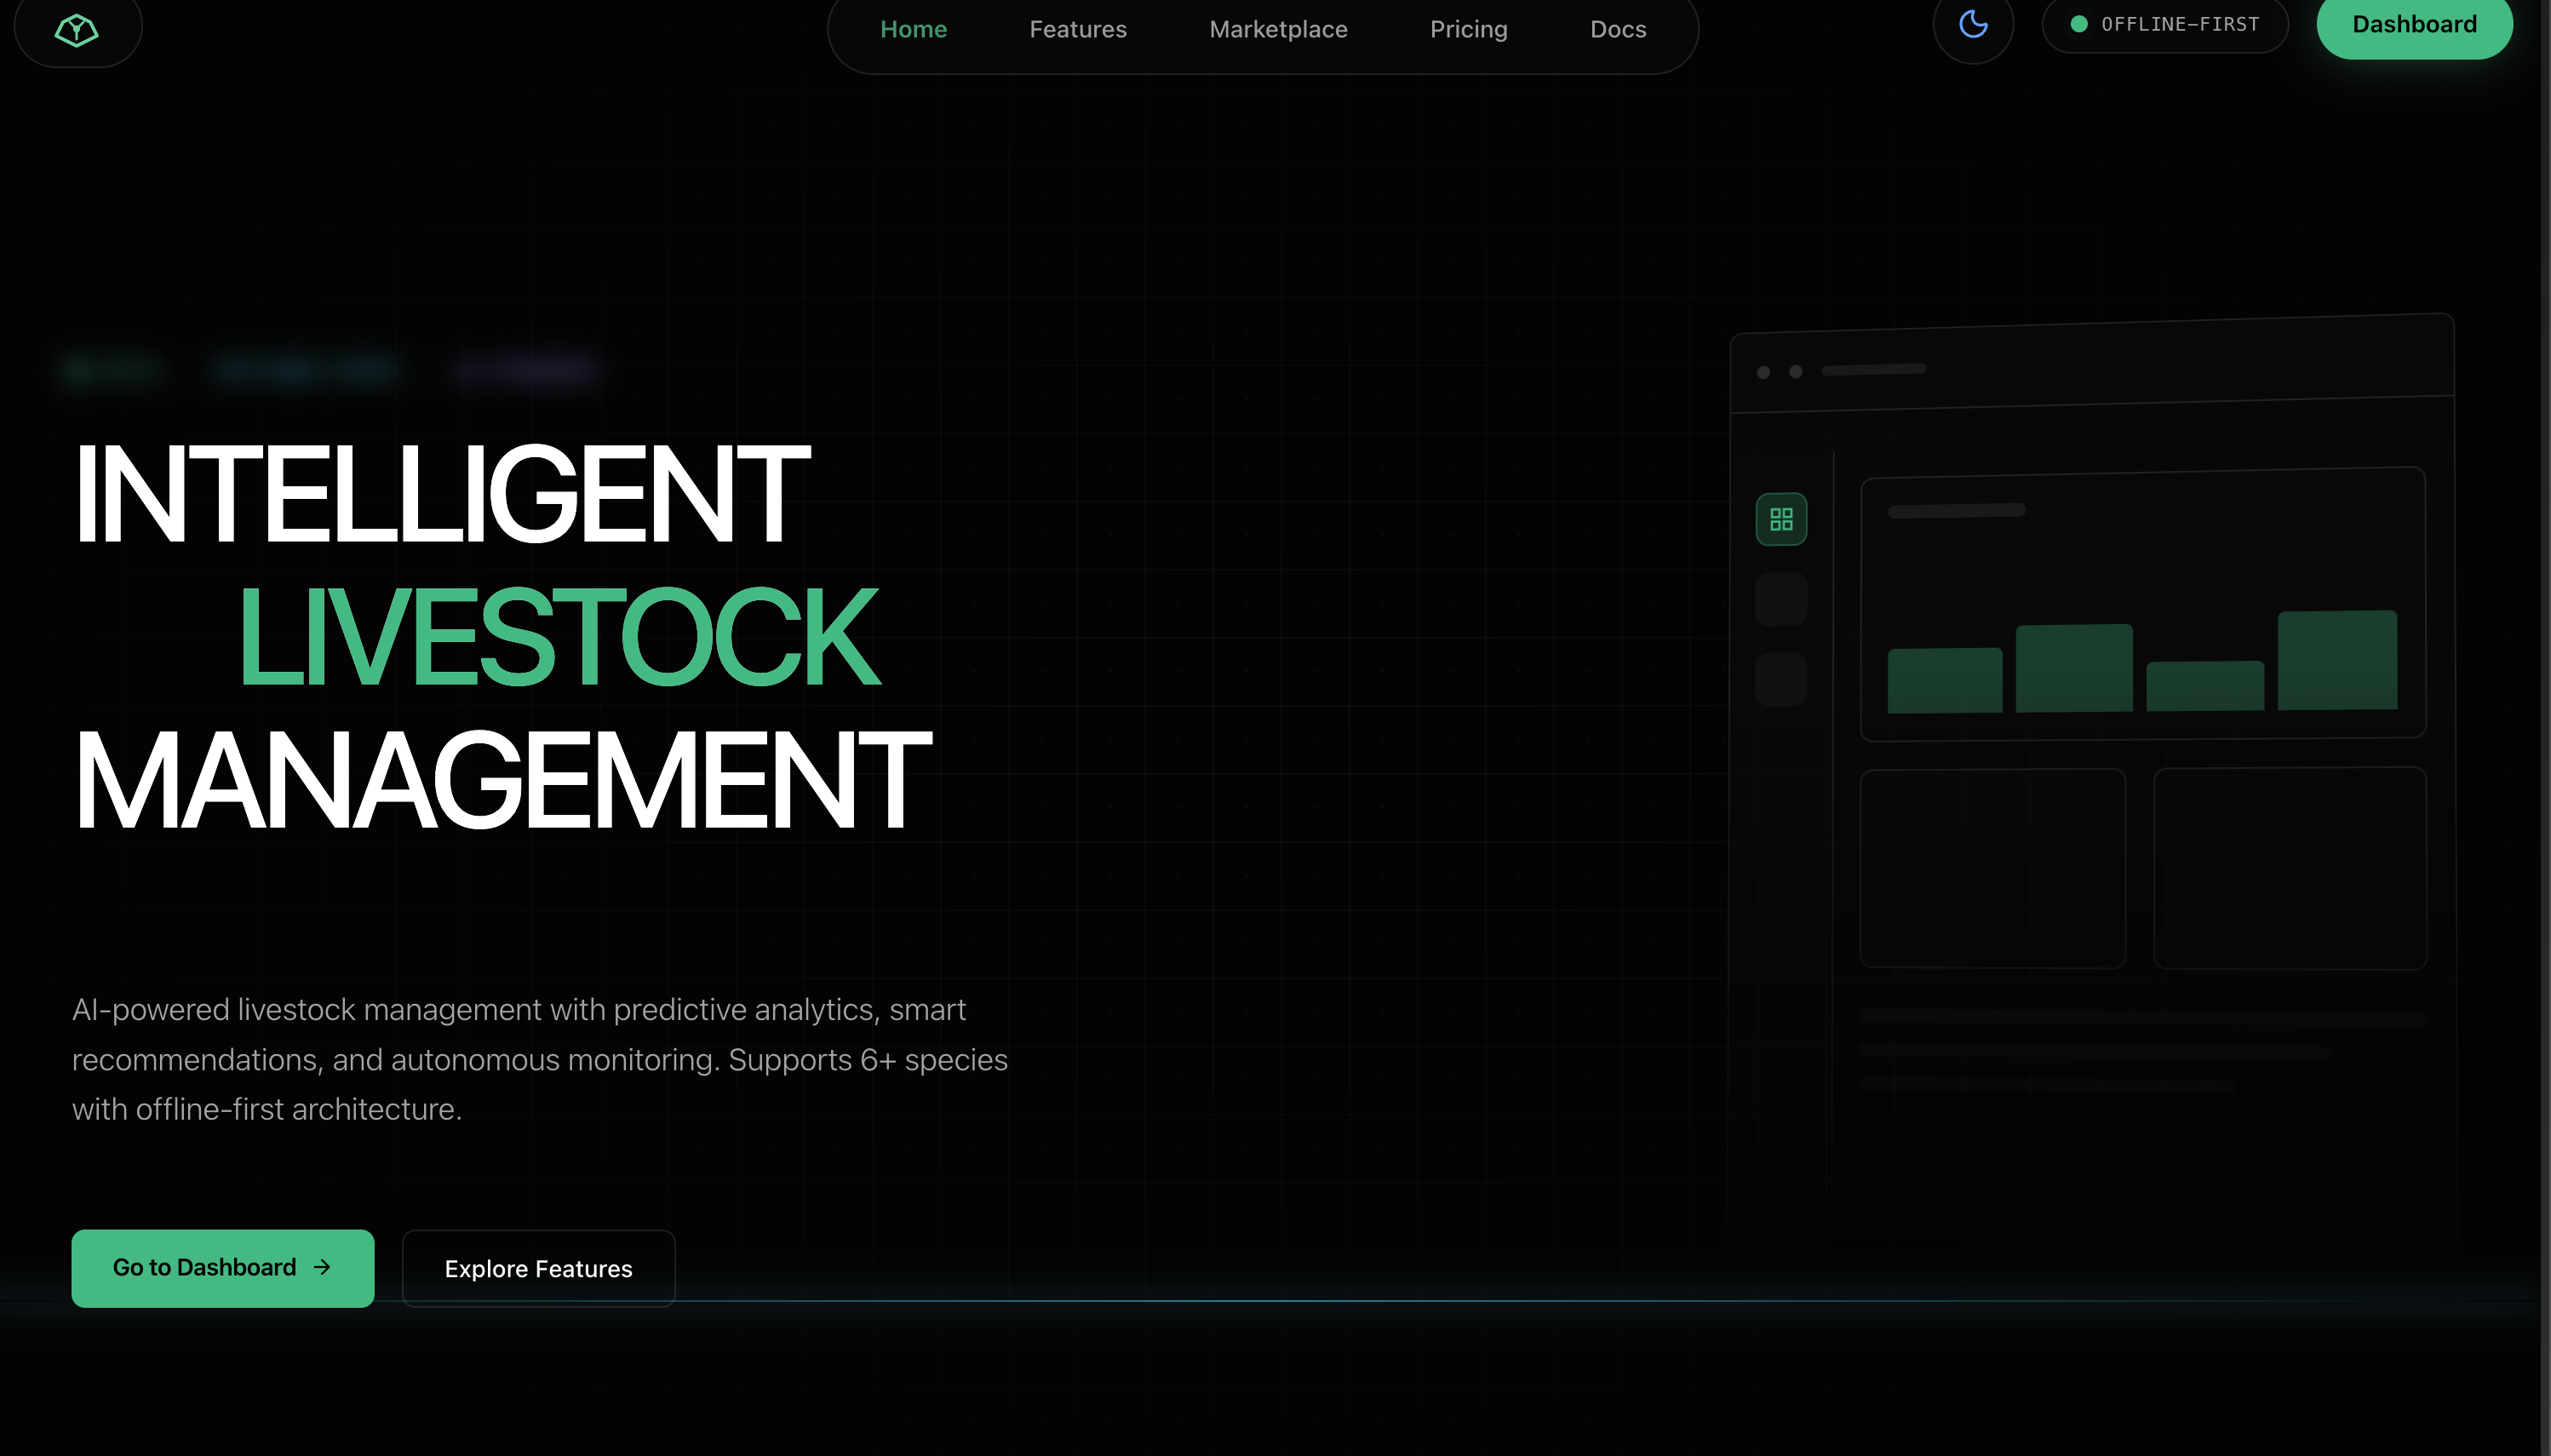The height and width of the screenshot is (1456, 2551).
Task: Select the Pricing nav link
Action: coord(1468,30)
